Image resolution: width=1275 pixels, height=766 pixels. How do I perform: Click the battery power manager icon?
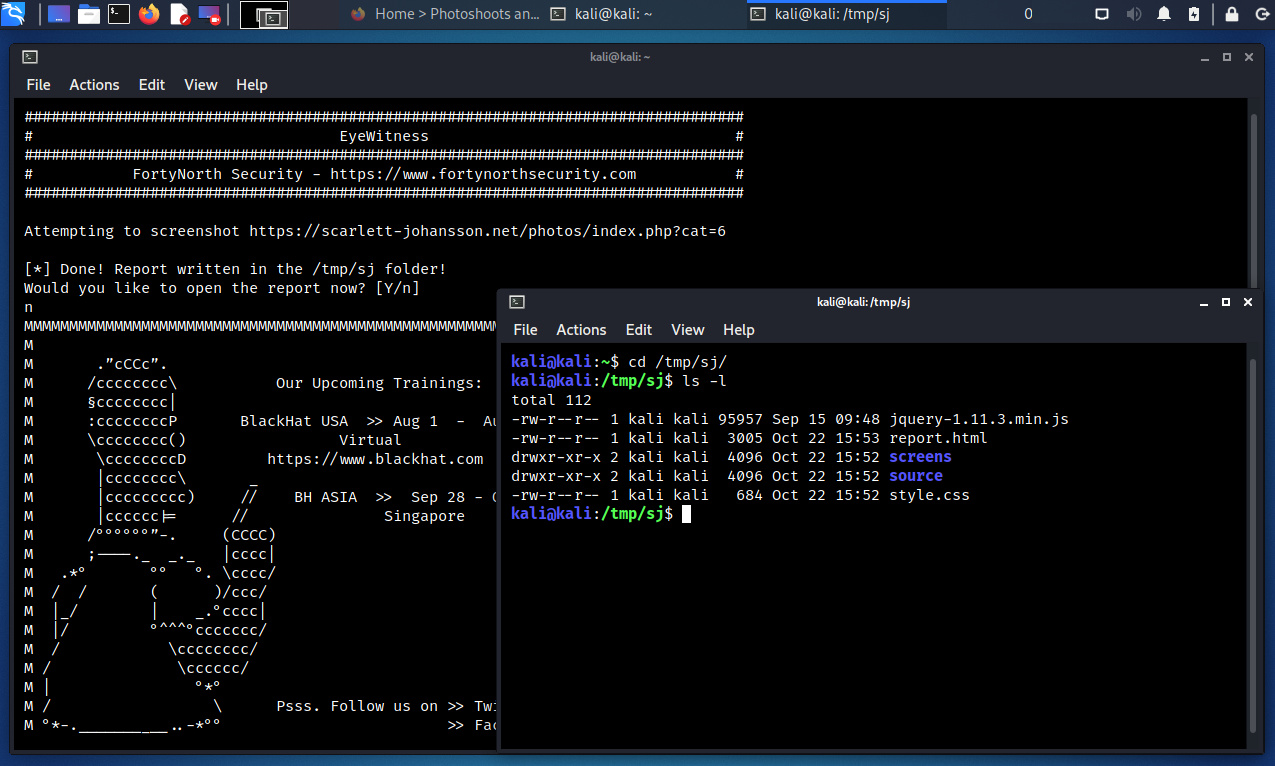pyautogui.click(x=1193, y=14)
